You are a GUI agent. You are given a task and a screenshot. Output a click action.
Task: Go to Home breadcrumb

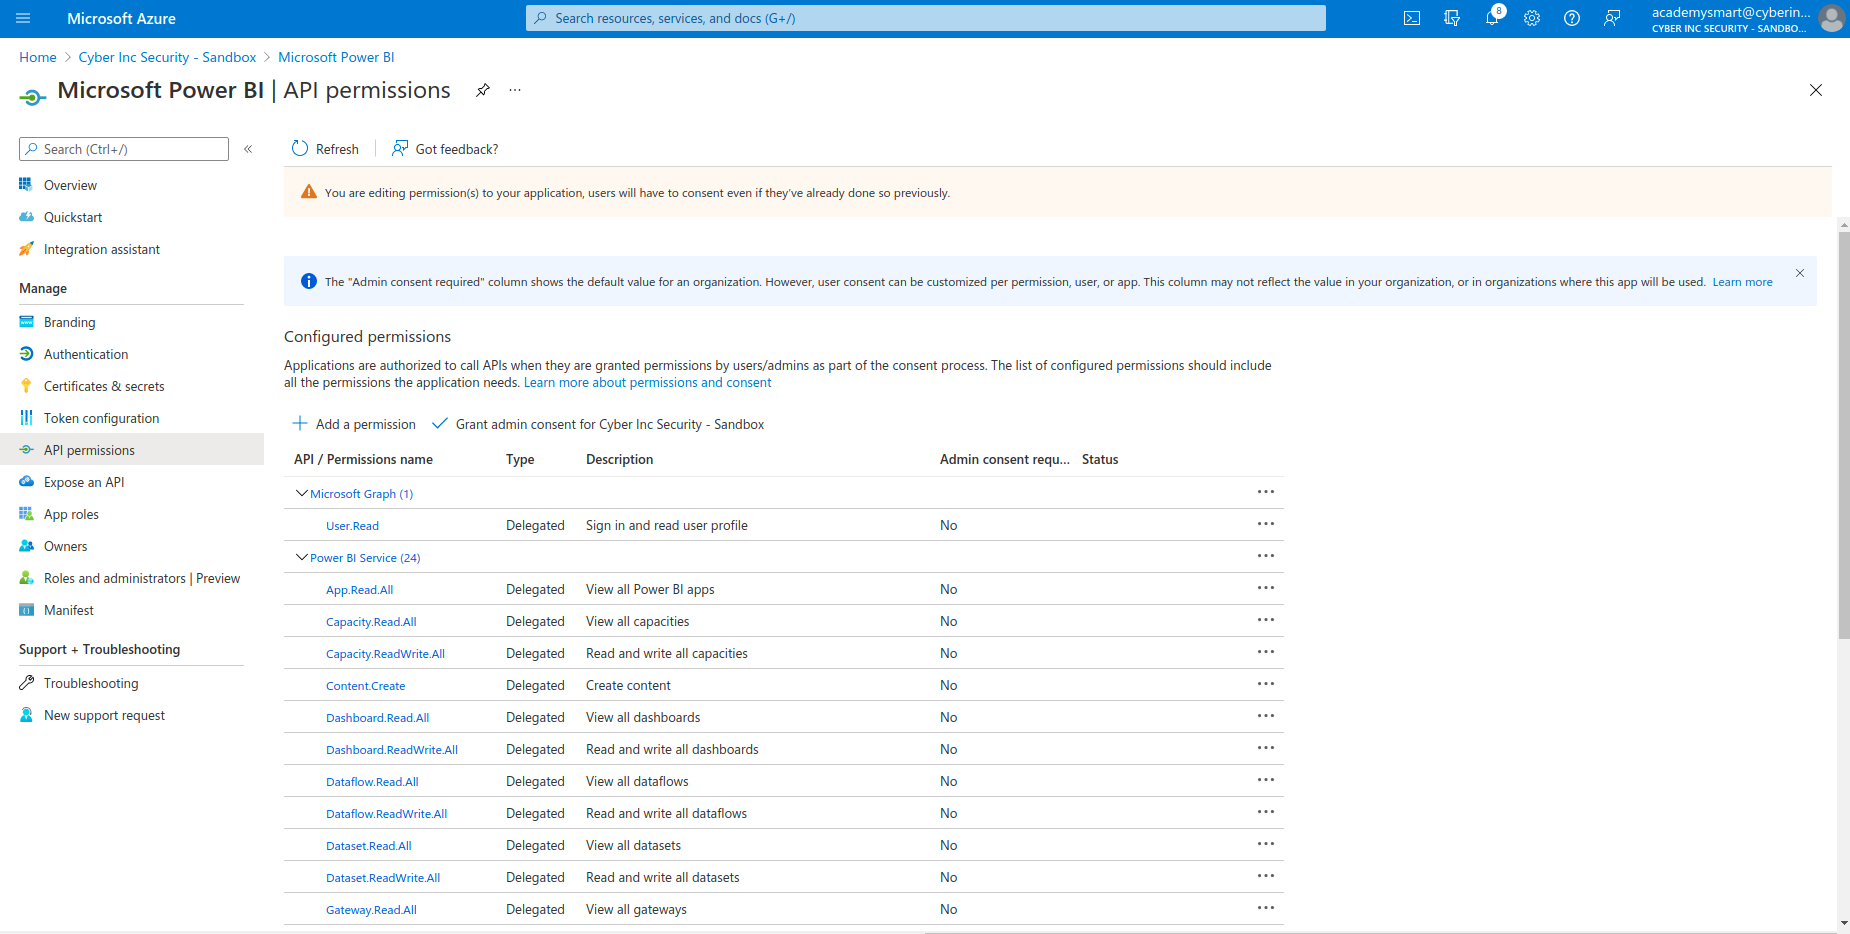(x=38, y=57)
